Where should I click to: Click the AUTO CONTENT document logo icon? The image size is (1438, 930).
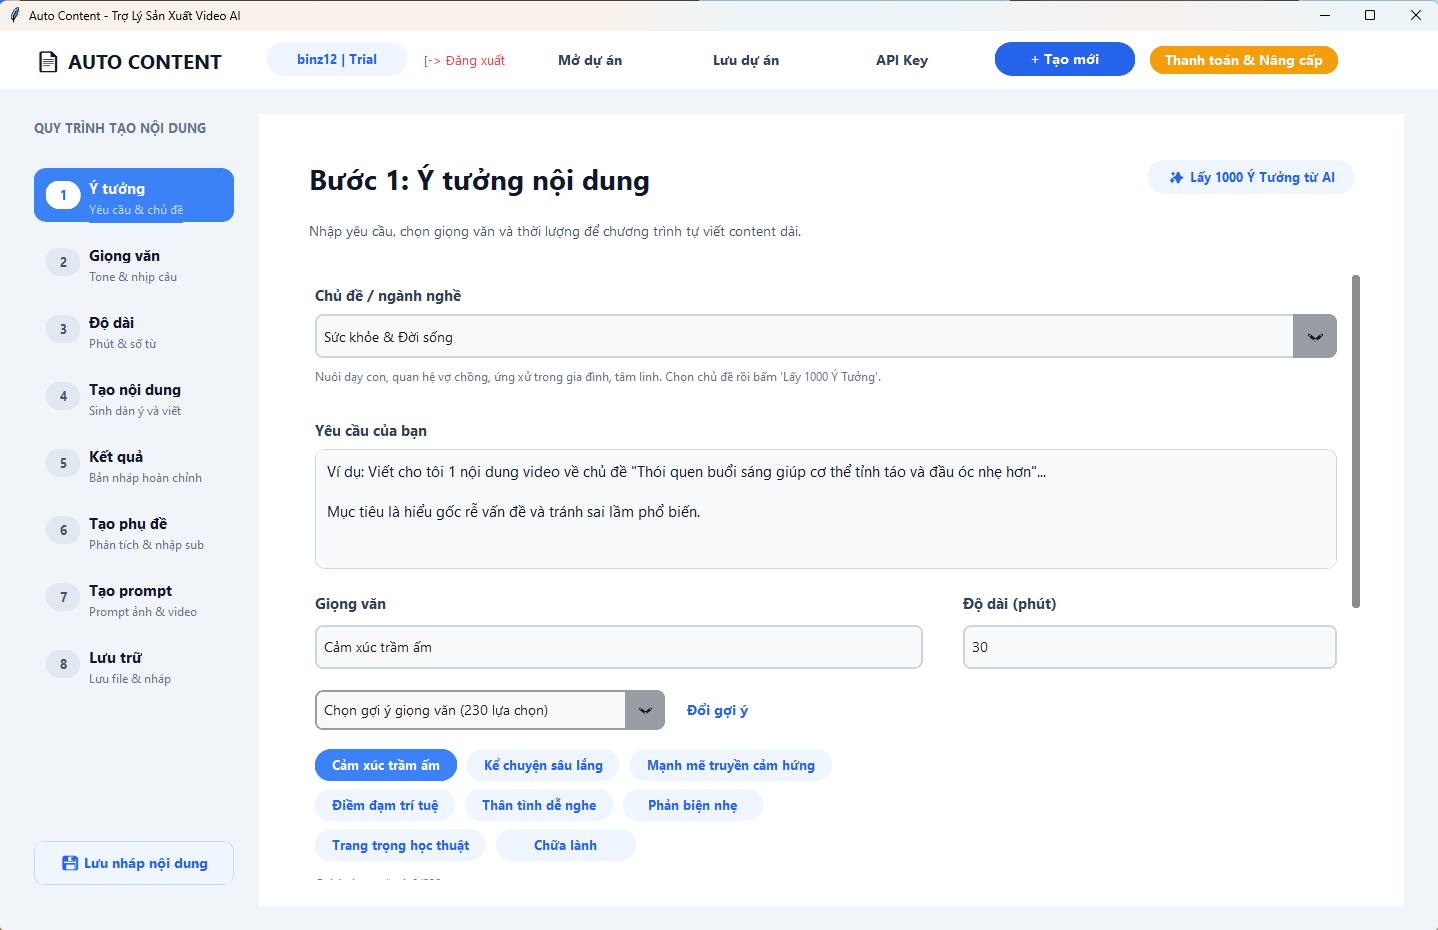tap(48, 62)
